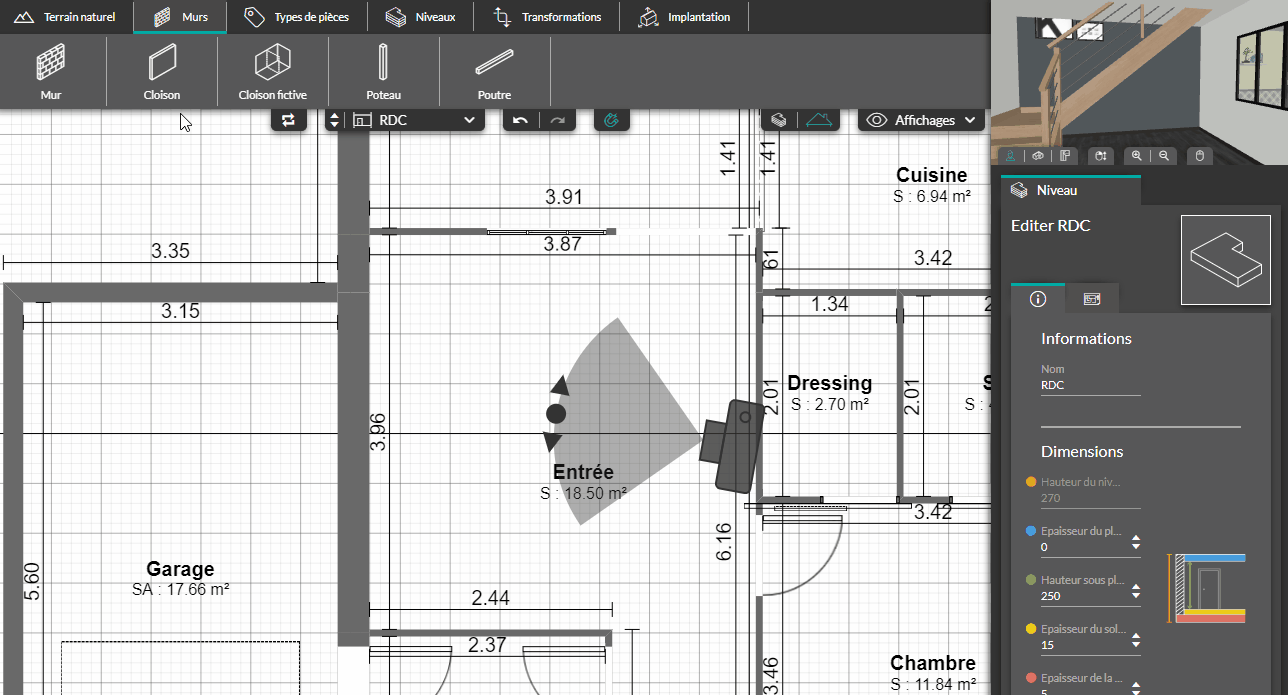Screen dimensions: 1288x695
Task: Pick the Poteau column tool
Action: pyautogui.click(x=383, y=72)
